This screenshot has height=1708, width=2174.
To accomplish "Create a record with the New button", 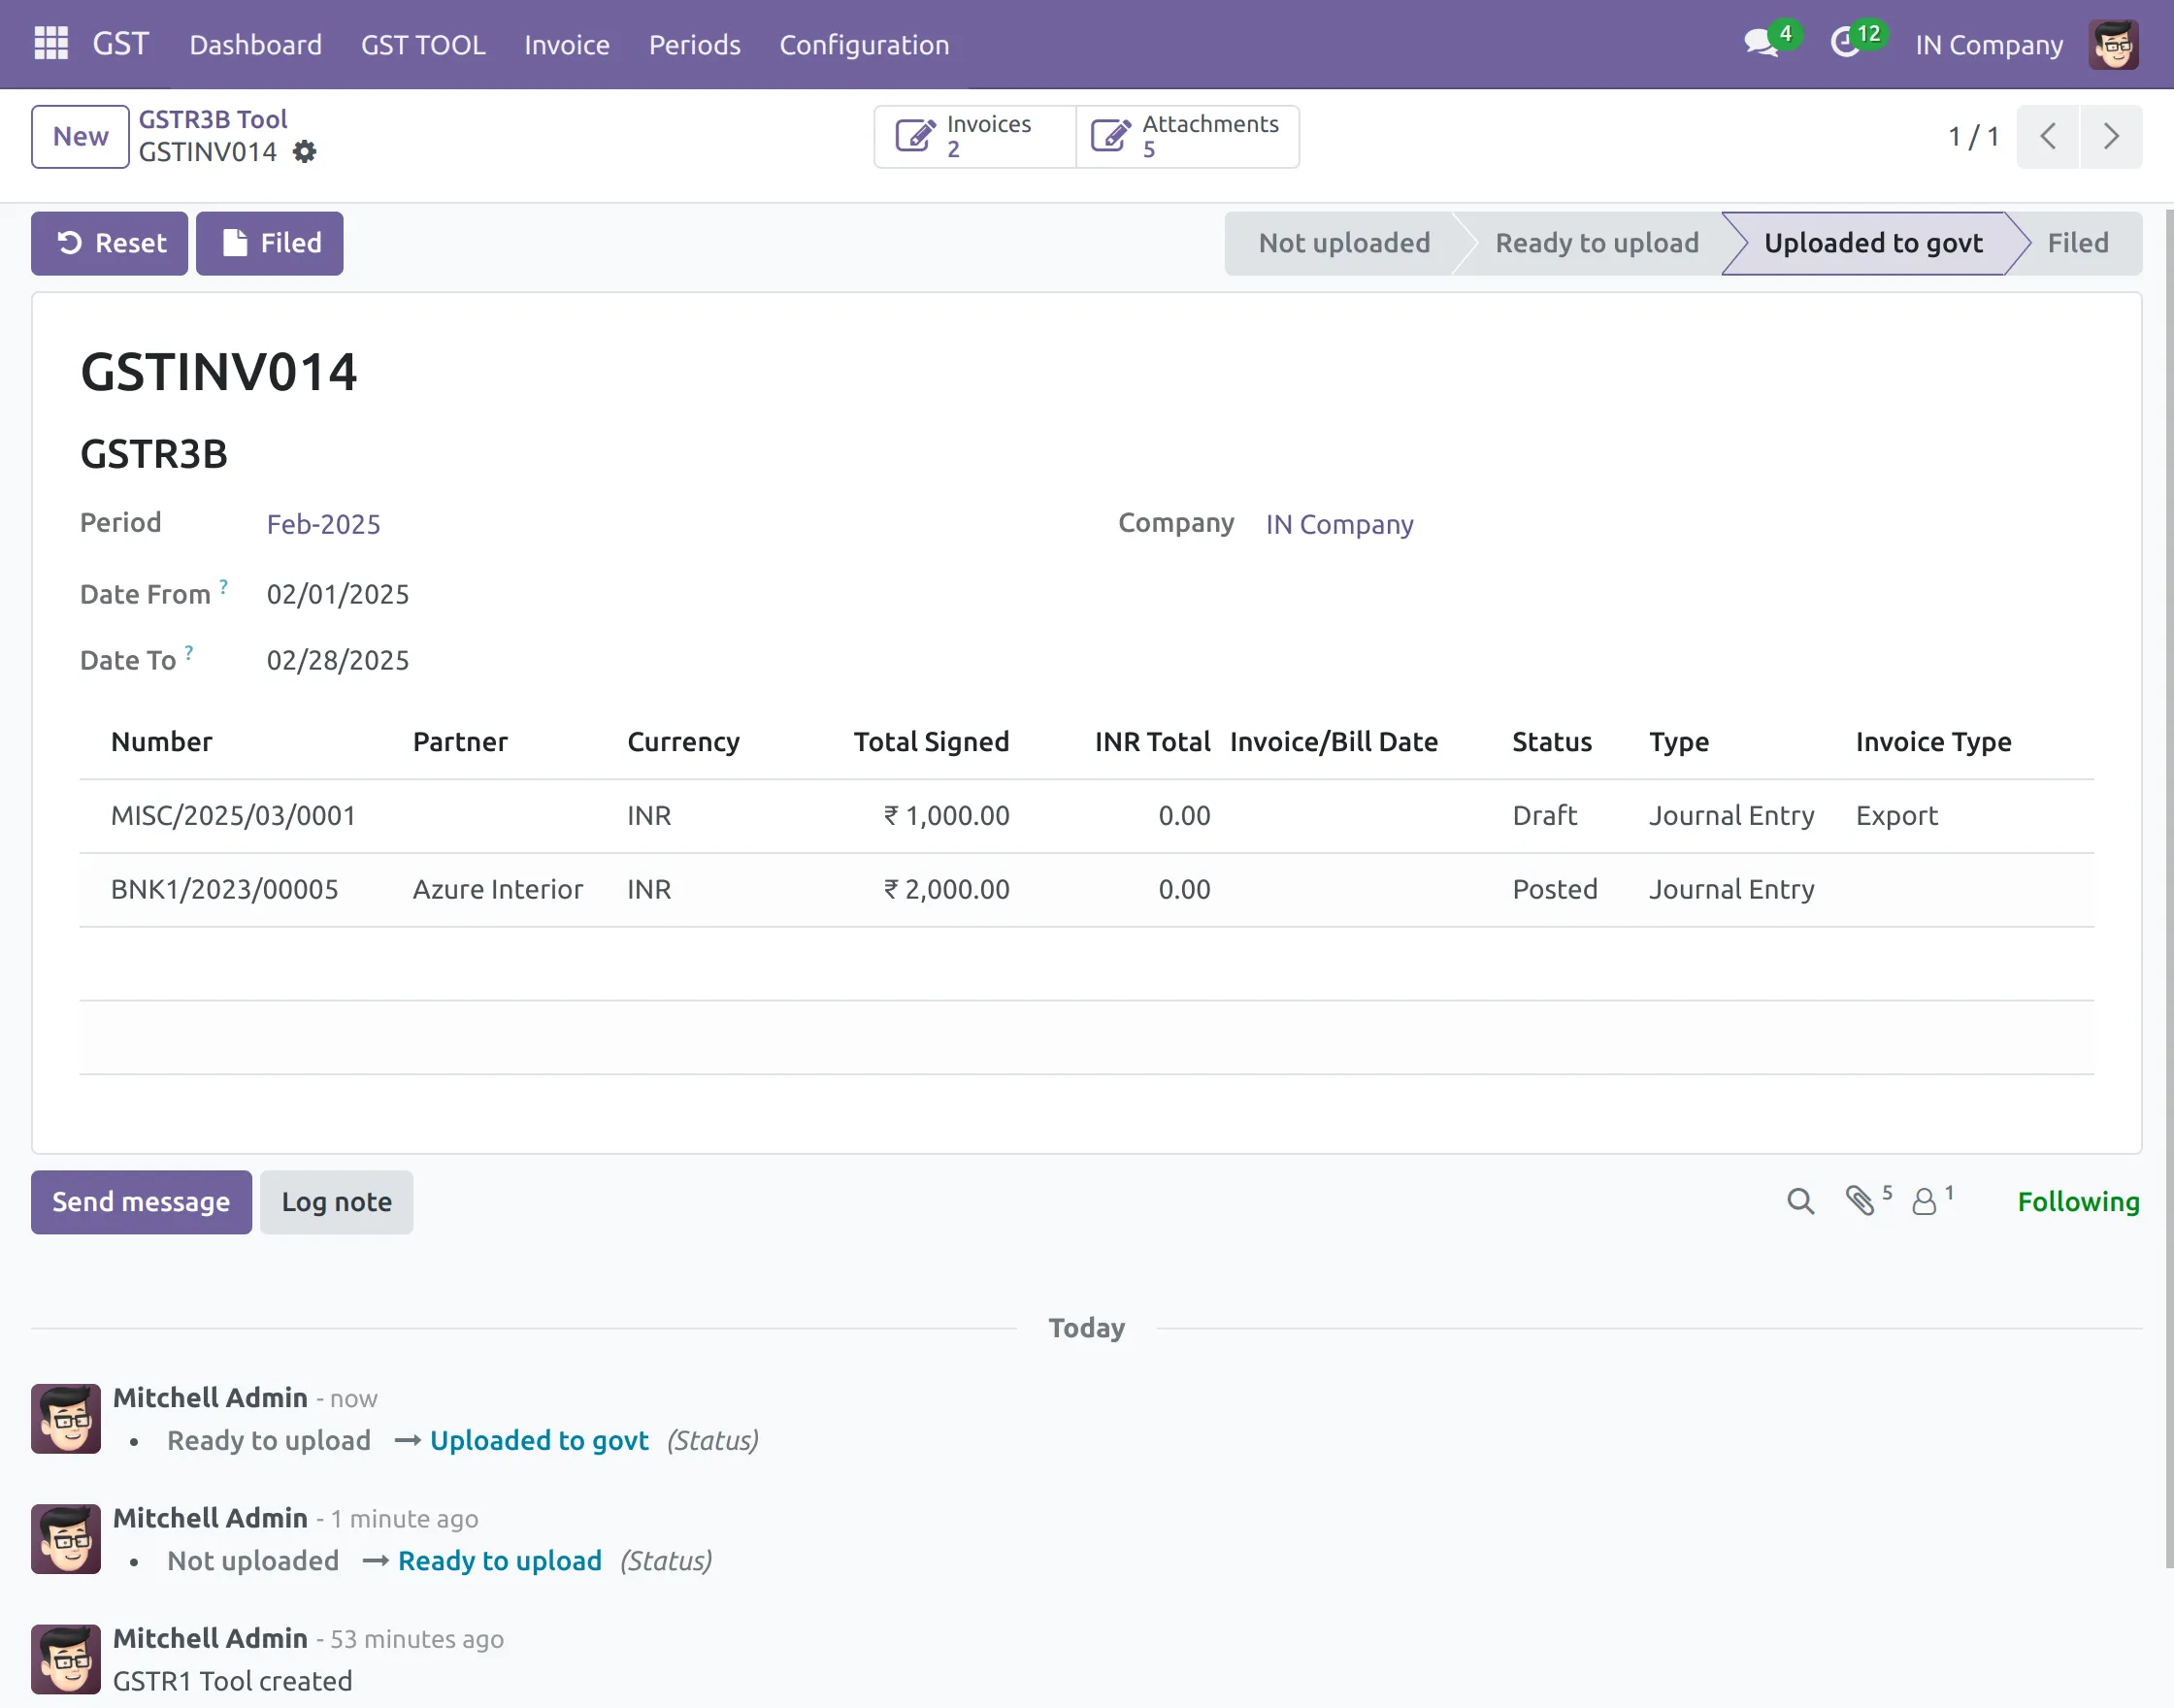I will click(x=79, y=136).
